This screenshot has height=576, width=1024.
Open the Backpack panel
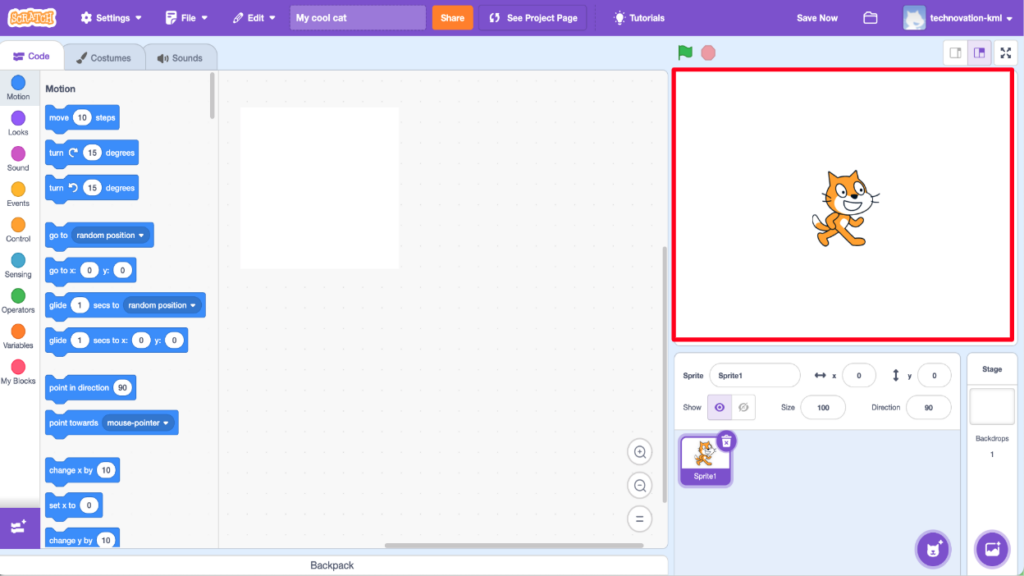tap(332, 565)
